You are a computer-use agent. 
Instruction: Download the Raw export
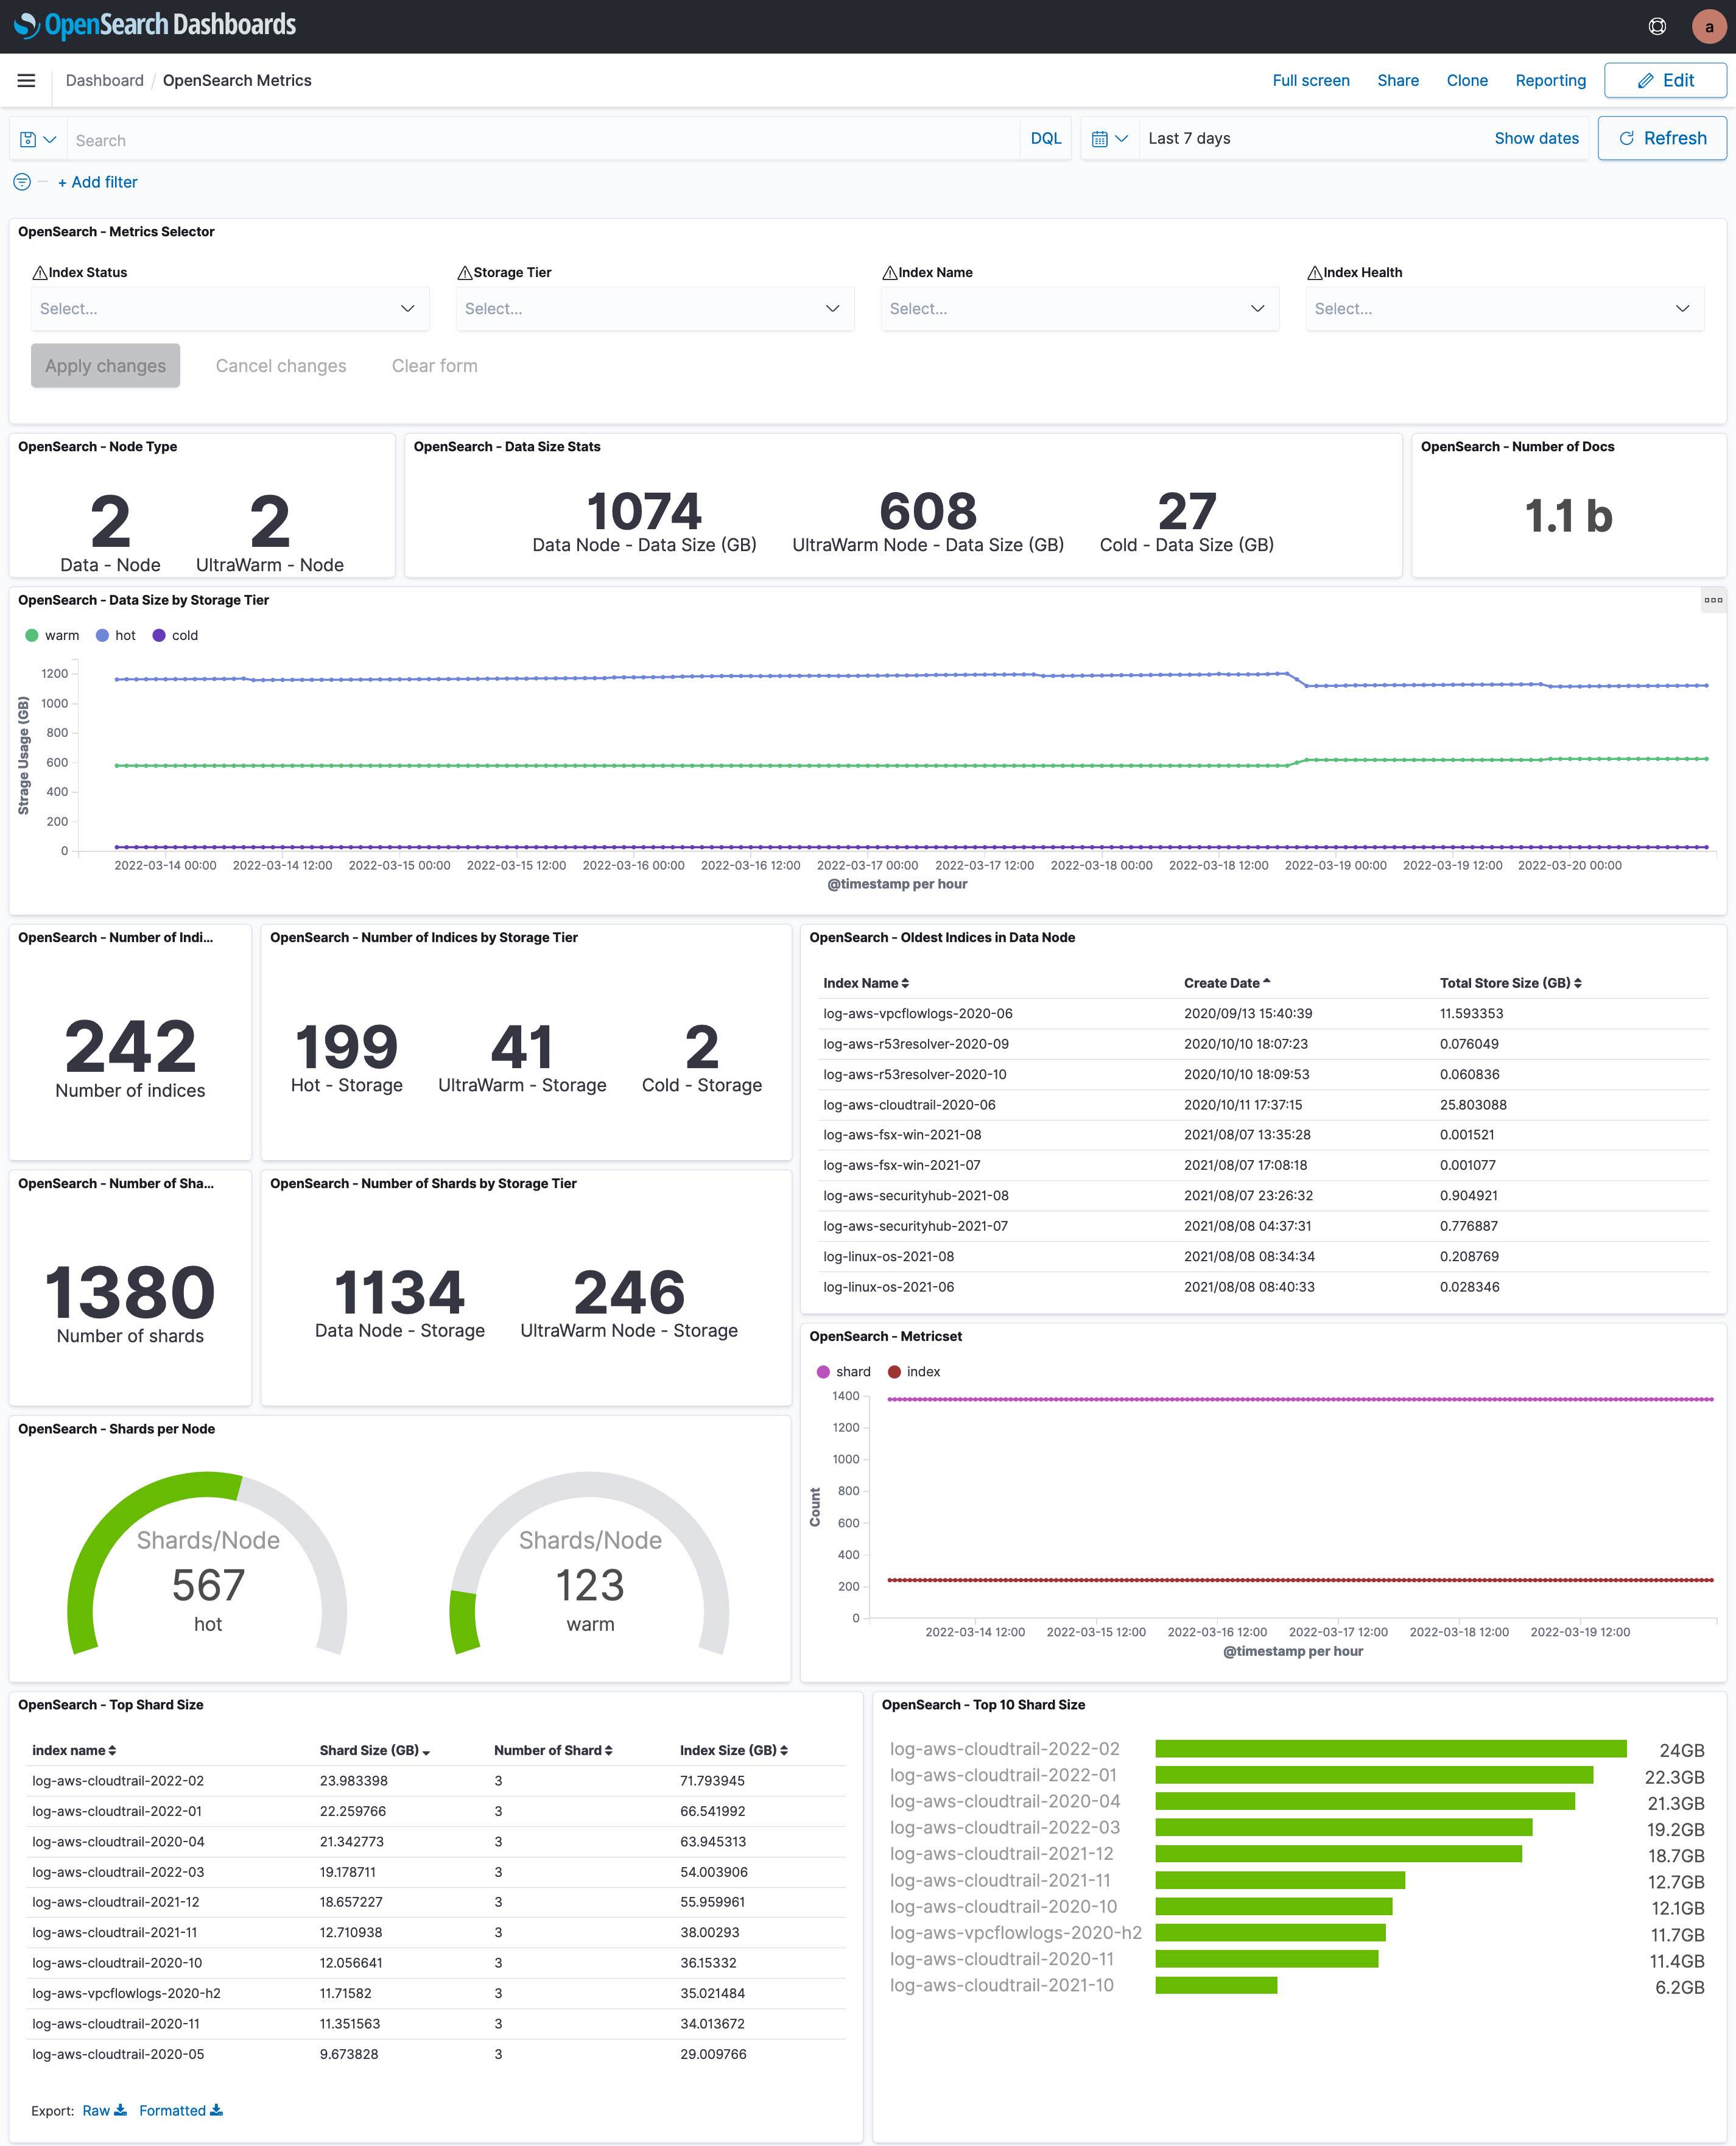point(104,2110)
